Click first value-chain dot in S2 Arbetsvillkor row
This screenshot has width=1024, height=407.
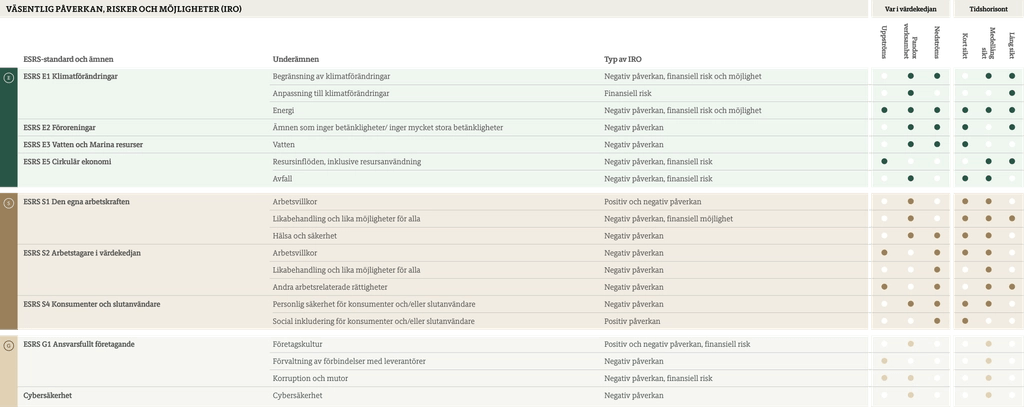click(x=885, y=253)
